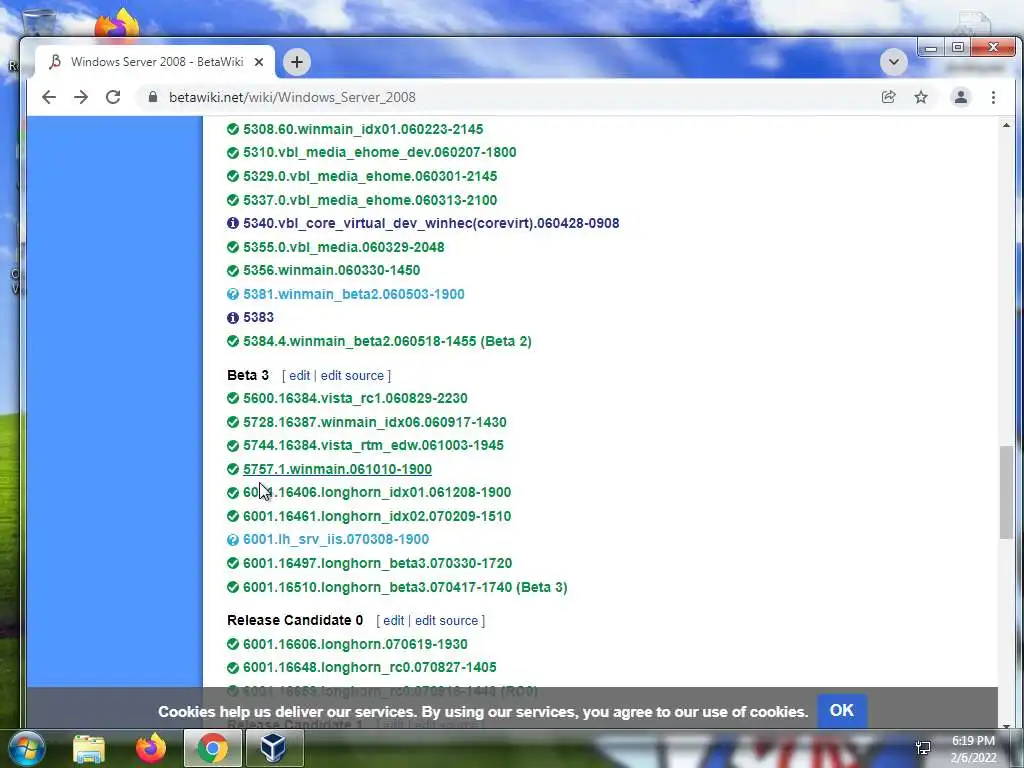Open build 5356.winmain.060330-1450
This screenshot has height=768, width=1024.
[x=332, y=270]
